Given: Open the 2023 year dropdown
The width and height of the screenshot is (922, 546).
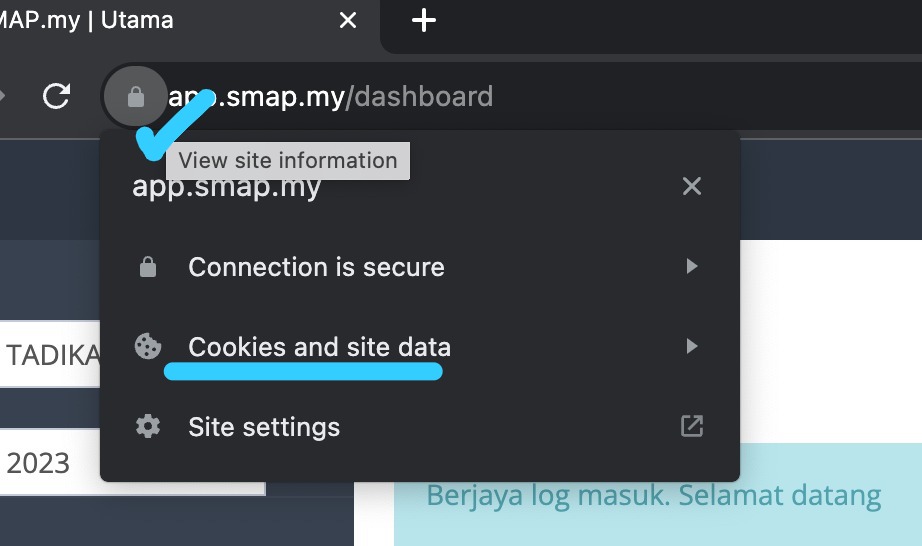Looking at the screenshot, I should [132, 462].
